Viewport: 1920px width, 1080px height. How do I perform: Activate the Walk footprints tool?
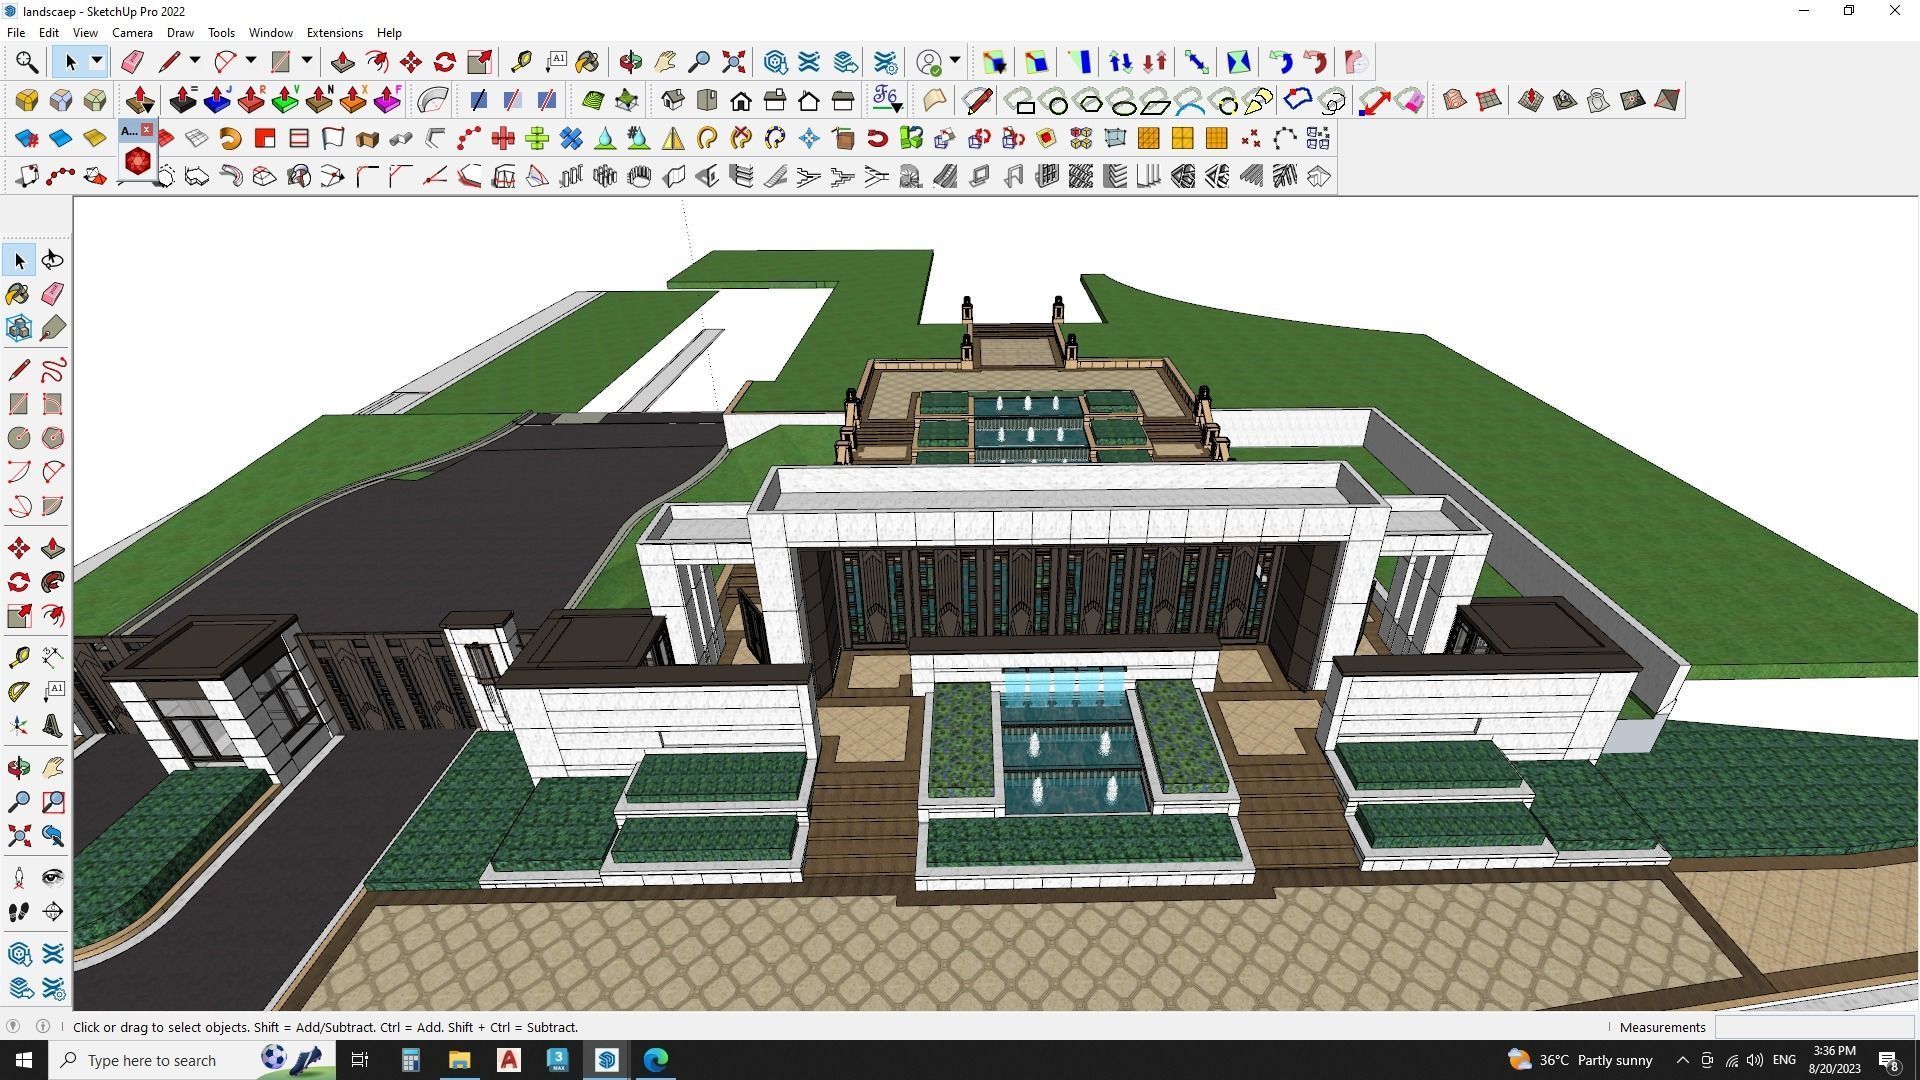coord(19,912)
